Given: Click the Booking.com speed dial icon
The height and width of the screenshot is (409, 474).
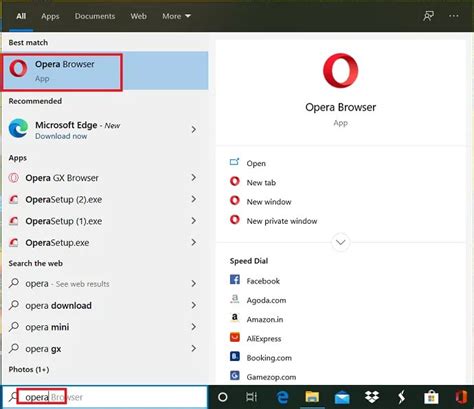Looking at the screenshot, I should click(x=235, y=357).
